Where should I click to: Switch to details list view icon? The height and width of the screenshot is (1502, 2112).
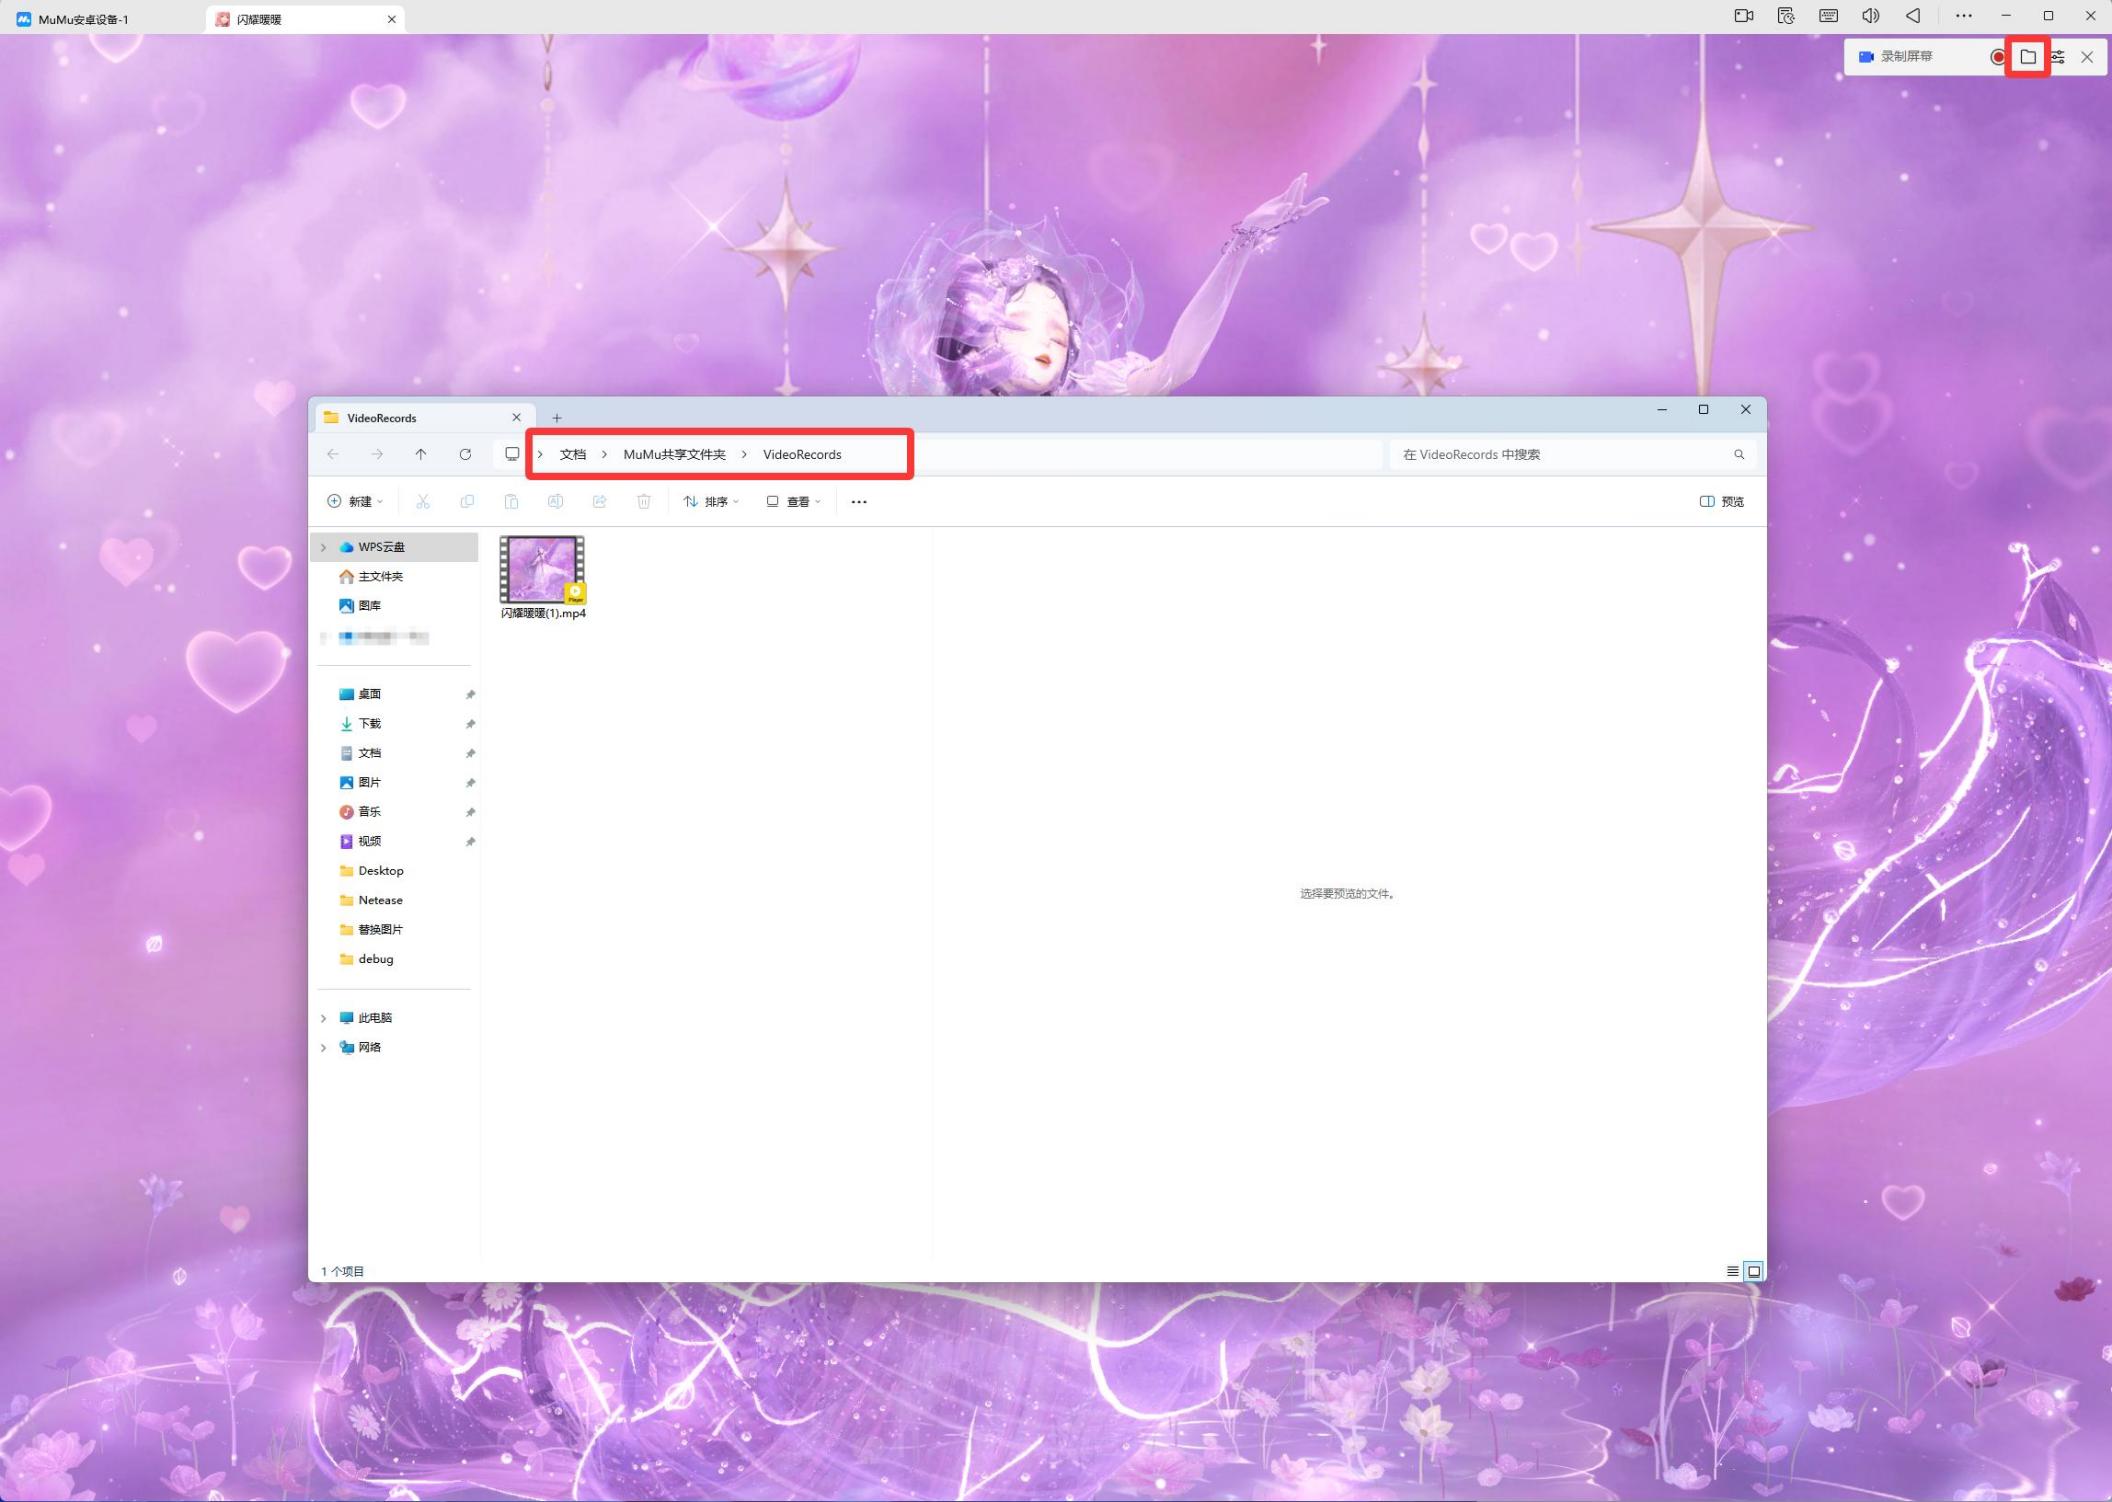[1732, 1271]
